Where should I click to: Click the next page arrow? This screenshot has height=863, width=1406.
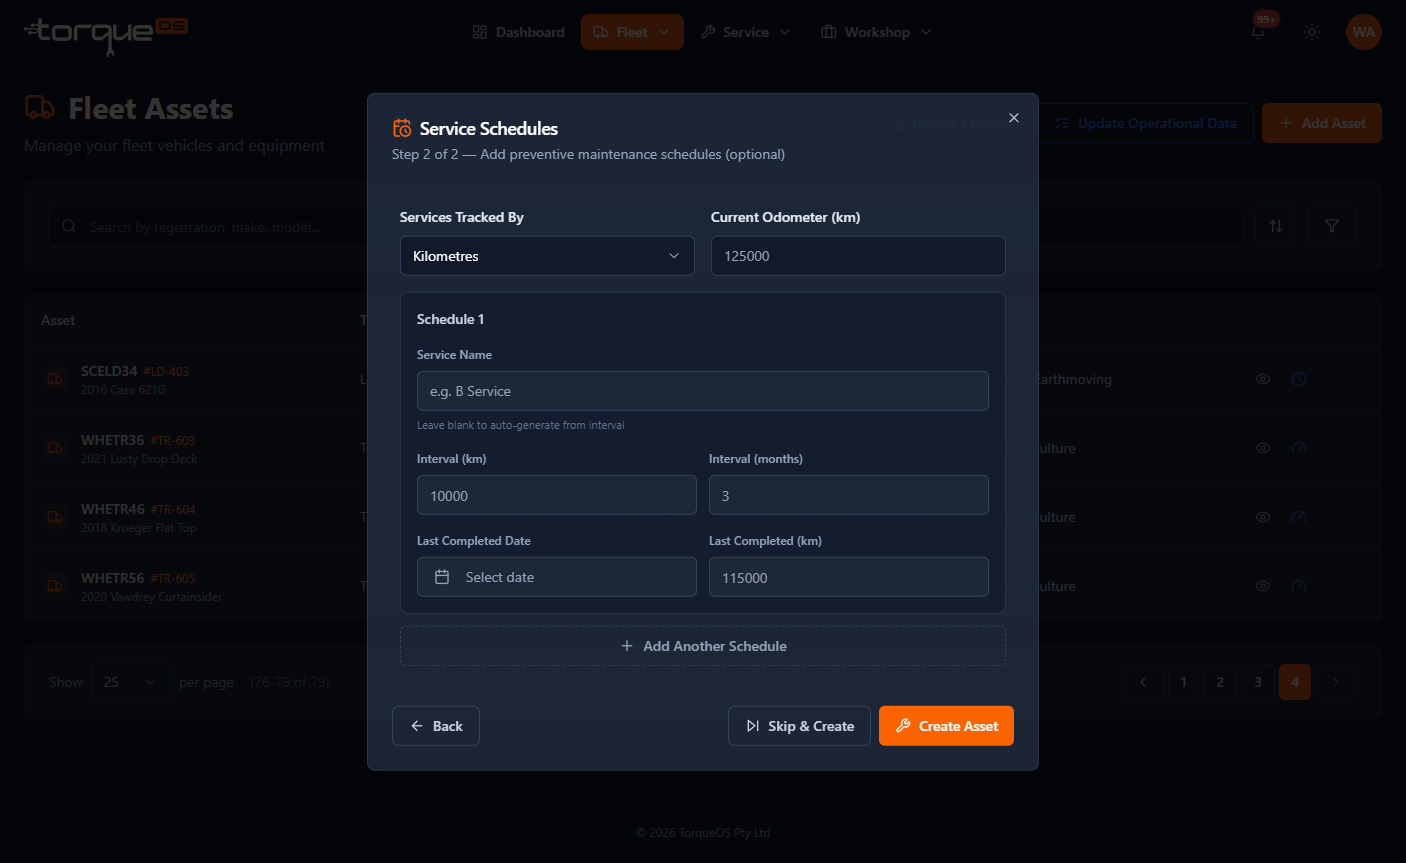(x=1336, y=682)
